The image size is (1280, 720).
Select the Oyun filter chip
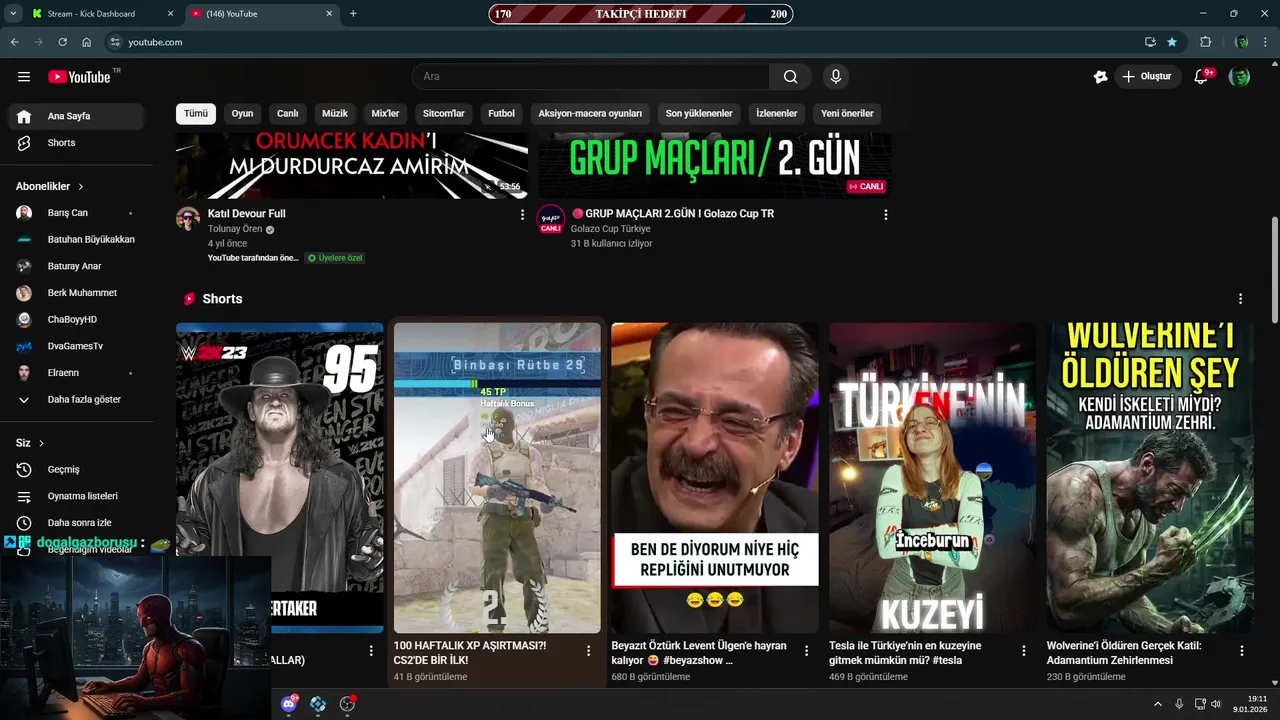pyautogui.click(x=242, y=114)
